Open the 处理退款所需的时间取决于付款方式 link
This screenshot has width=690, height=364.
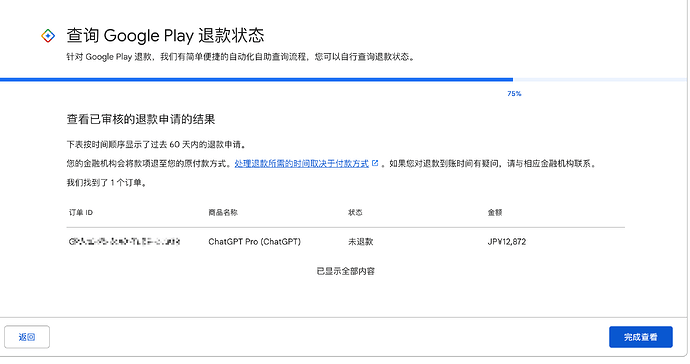(301, 164)
